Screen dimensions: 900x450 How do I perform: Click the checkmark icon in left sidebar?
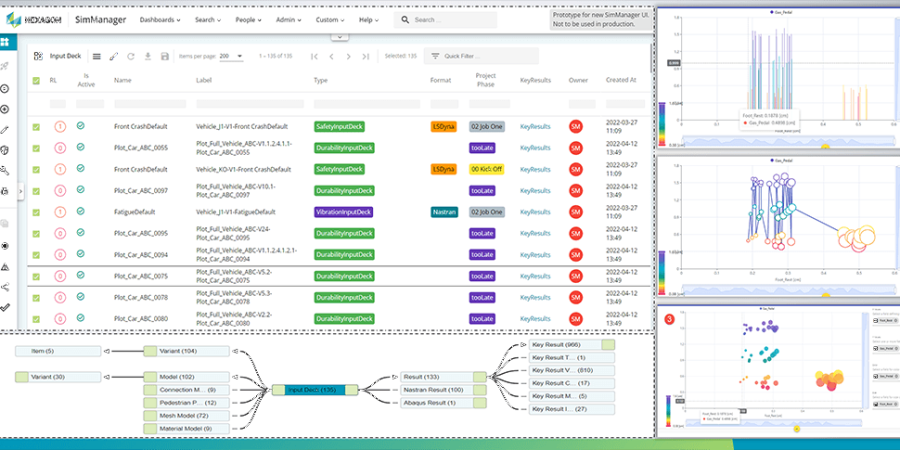point(5,307)
